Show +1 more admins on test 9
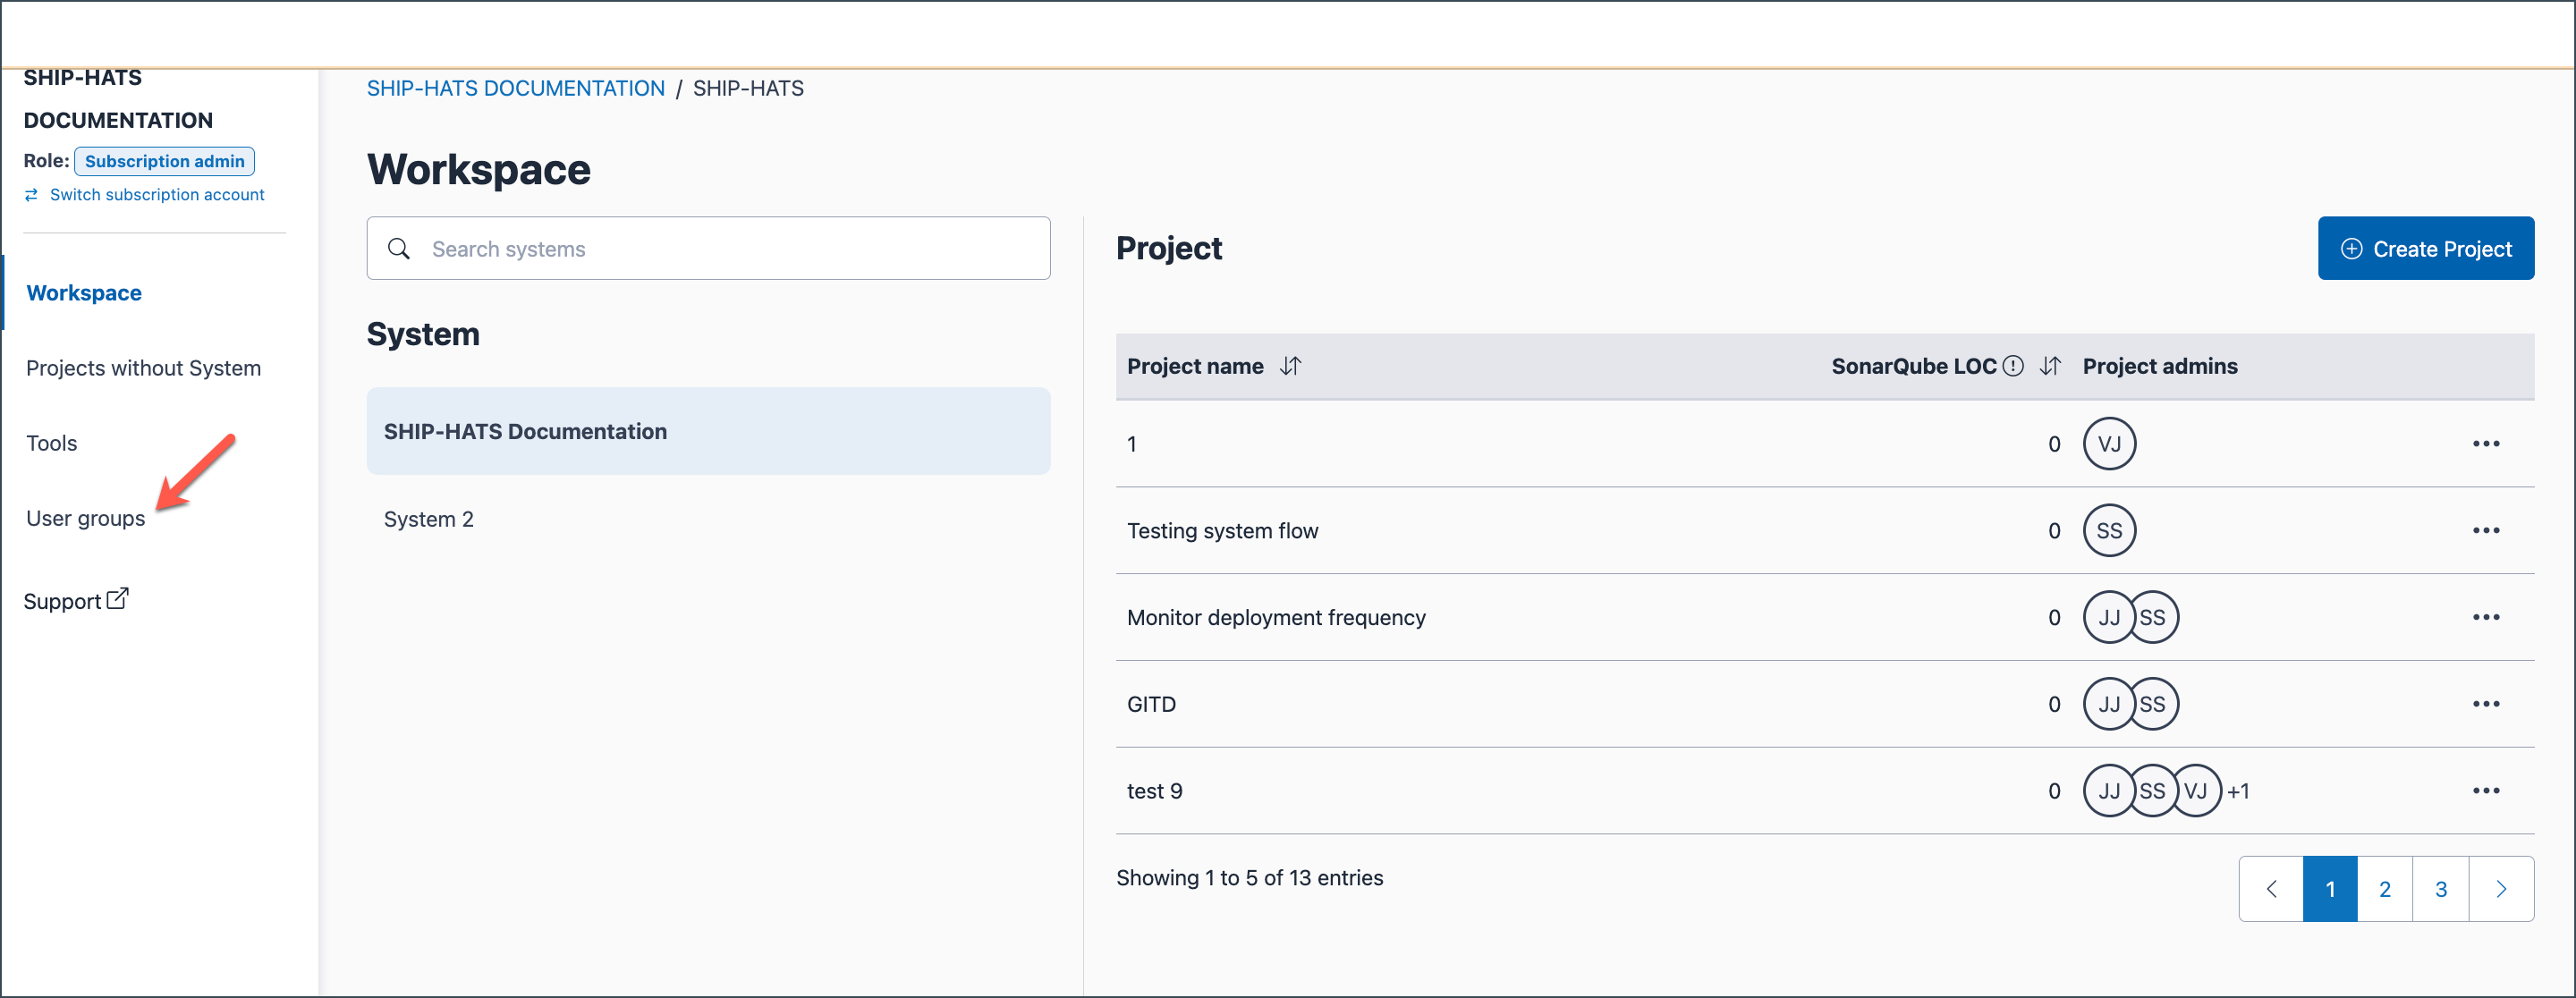This screenshot has height=998, width=2576. (x=2238, y=792)
